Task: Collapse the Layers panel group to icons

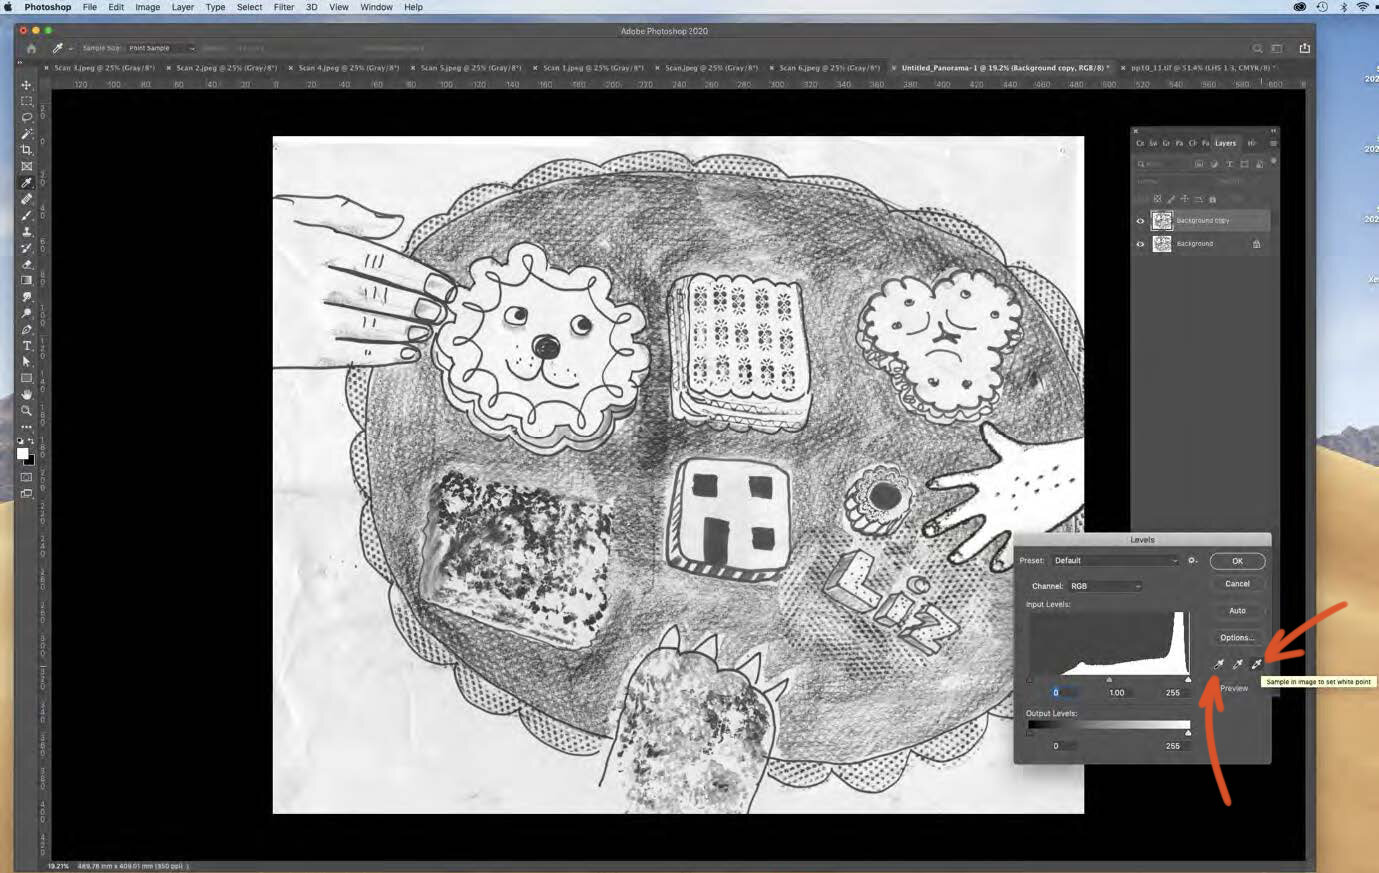Action: [x=1273, y=131]
